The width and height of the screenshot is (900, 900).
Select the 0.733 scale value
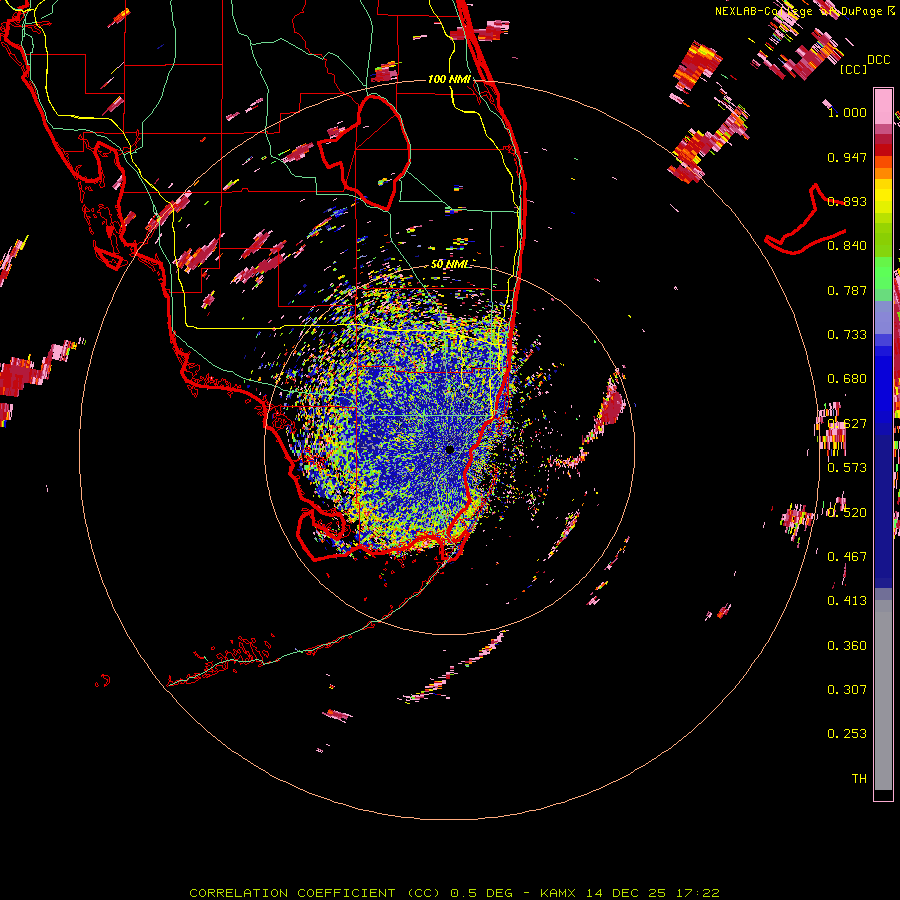click(x=847, y=335)
